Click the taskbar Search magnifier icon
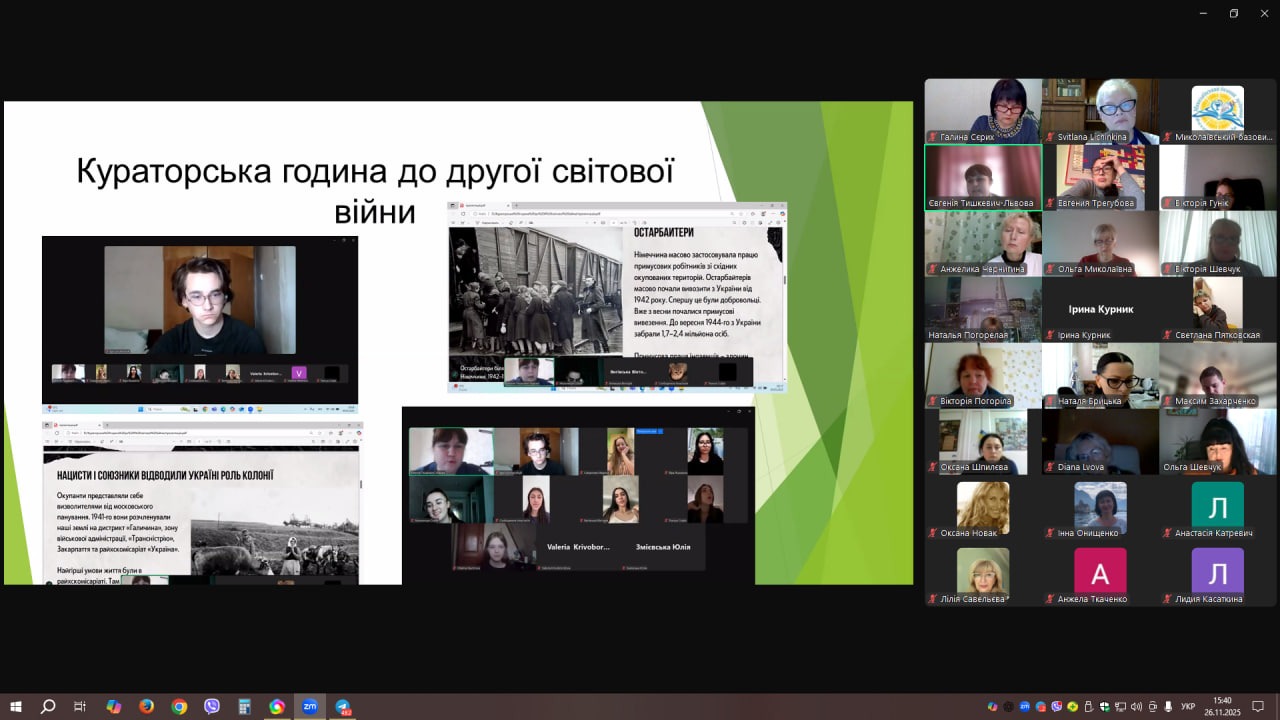The width and height of the screenshot is (1280, 720). pos(48,706)
